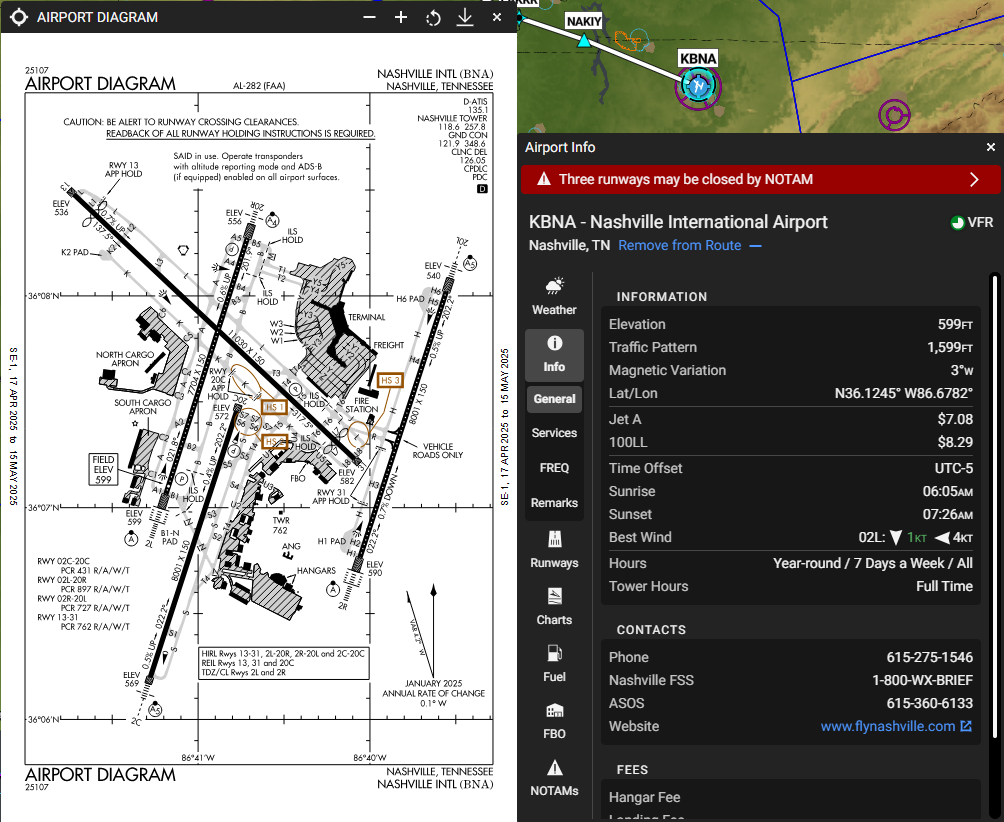Click the KBNA airport marker on map
This screenshot has height=822, width=1004.
(x=698, y=85)
